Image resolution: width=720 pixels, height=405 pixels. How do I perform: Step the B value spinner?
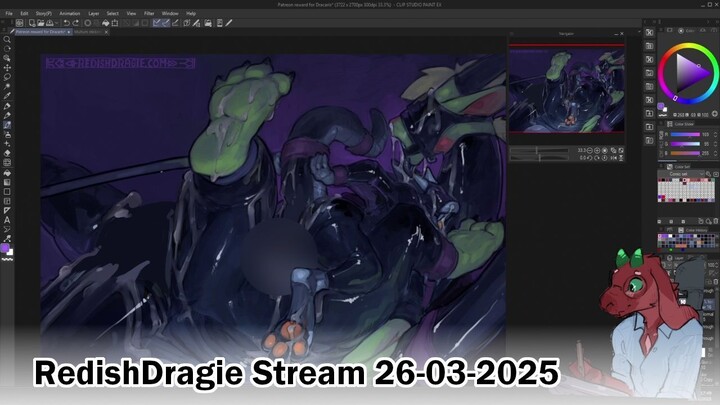click(715, 153)
